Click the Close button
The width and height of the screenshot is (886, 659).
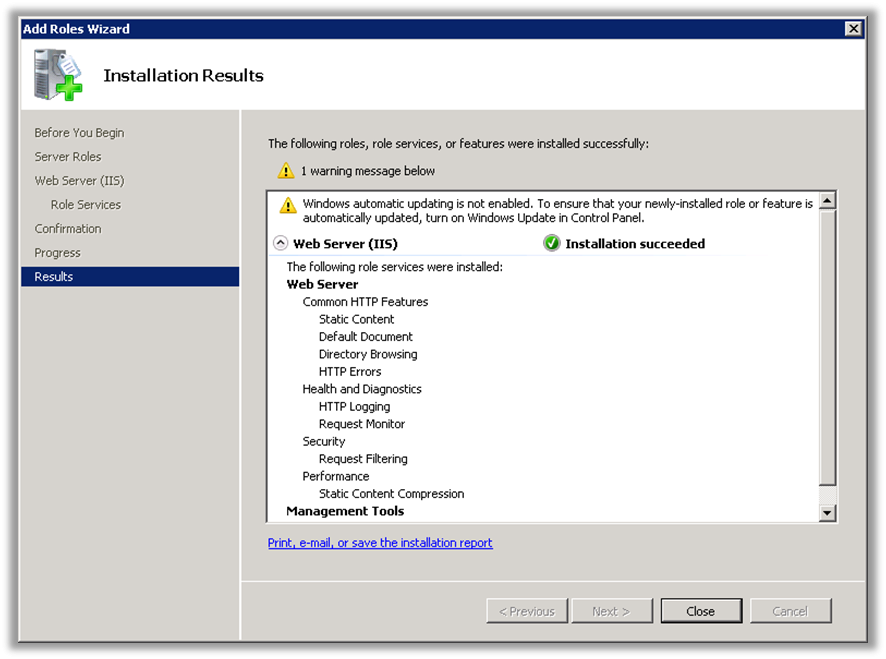pos(701,610)
